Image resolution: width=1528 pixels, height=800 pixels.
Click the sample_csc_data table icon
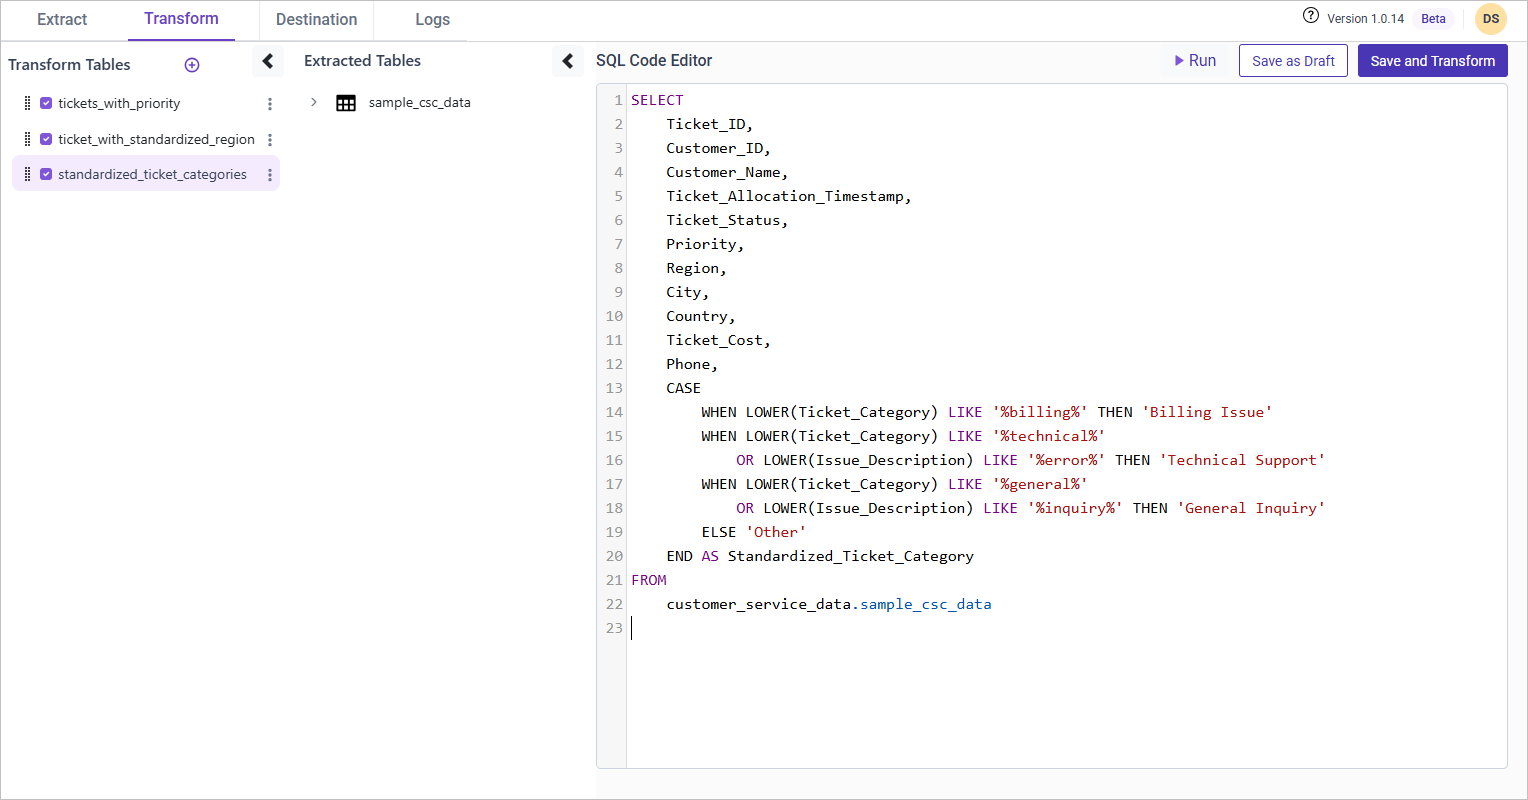(x=346, y=103)
